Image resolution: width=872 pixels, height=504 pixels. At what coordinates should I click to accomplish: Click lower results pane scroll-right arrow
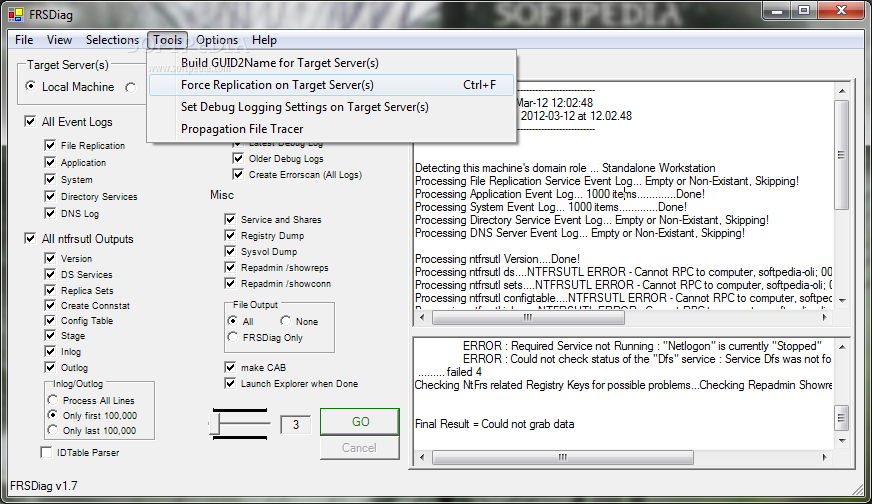pyautogui.click(x=824, y=457)
